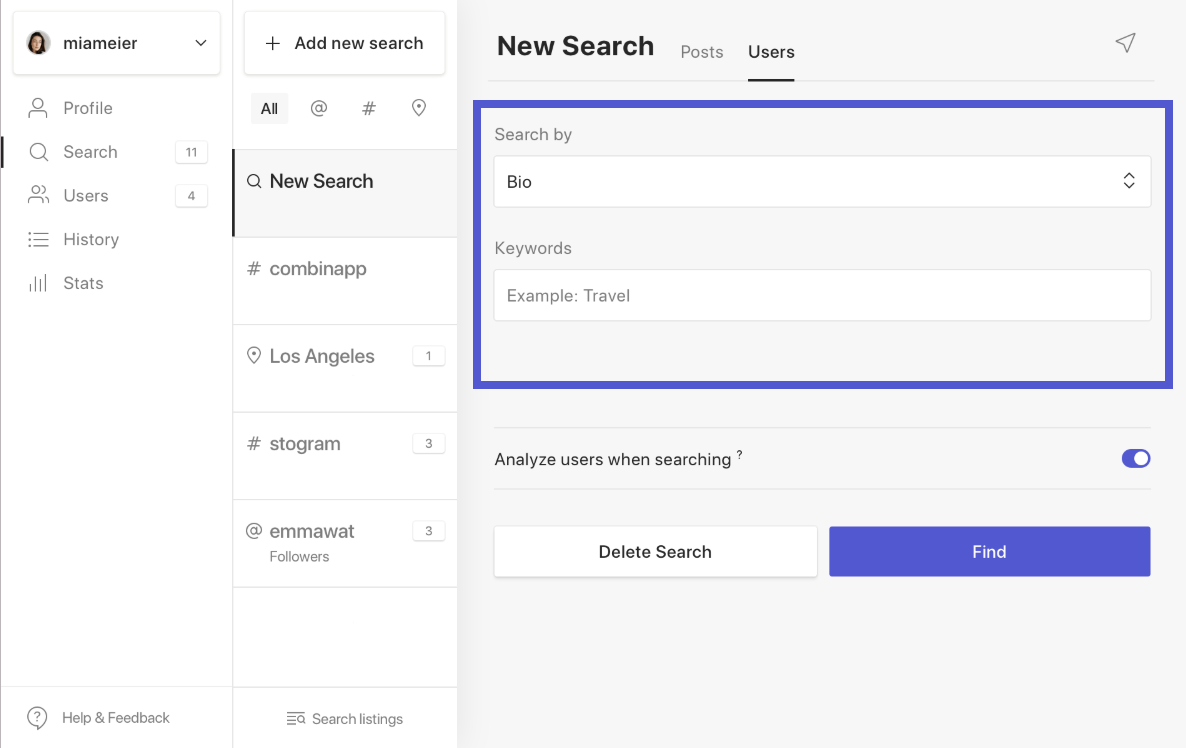The image size is (1186, 748).
Task: Switch to the Posts tab
Action: [x=702, y=52]
